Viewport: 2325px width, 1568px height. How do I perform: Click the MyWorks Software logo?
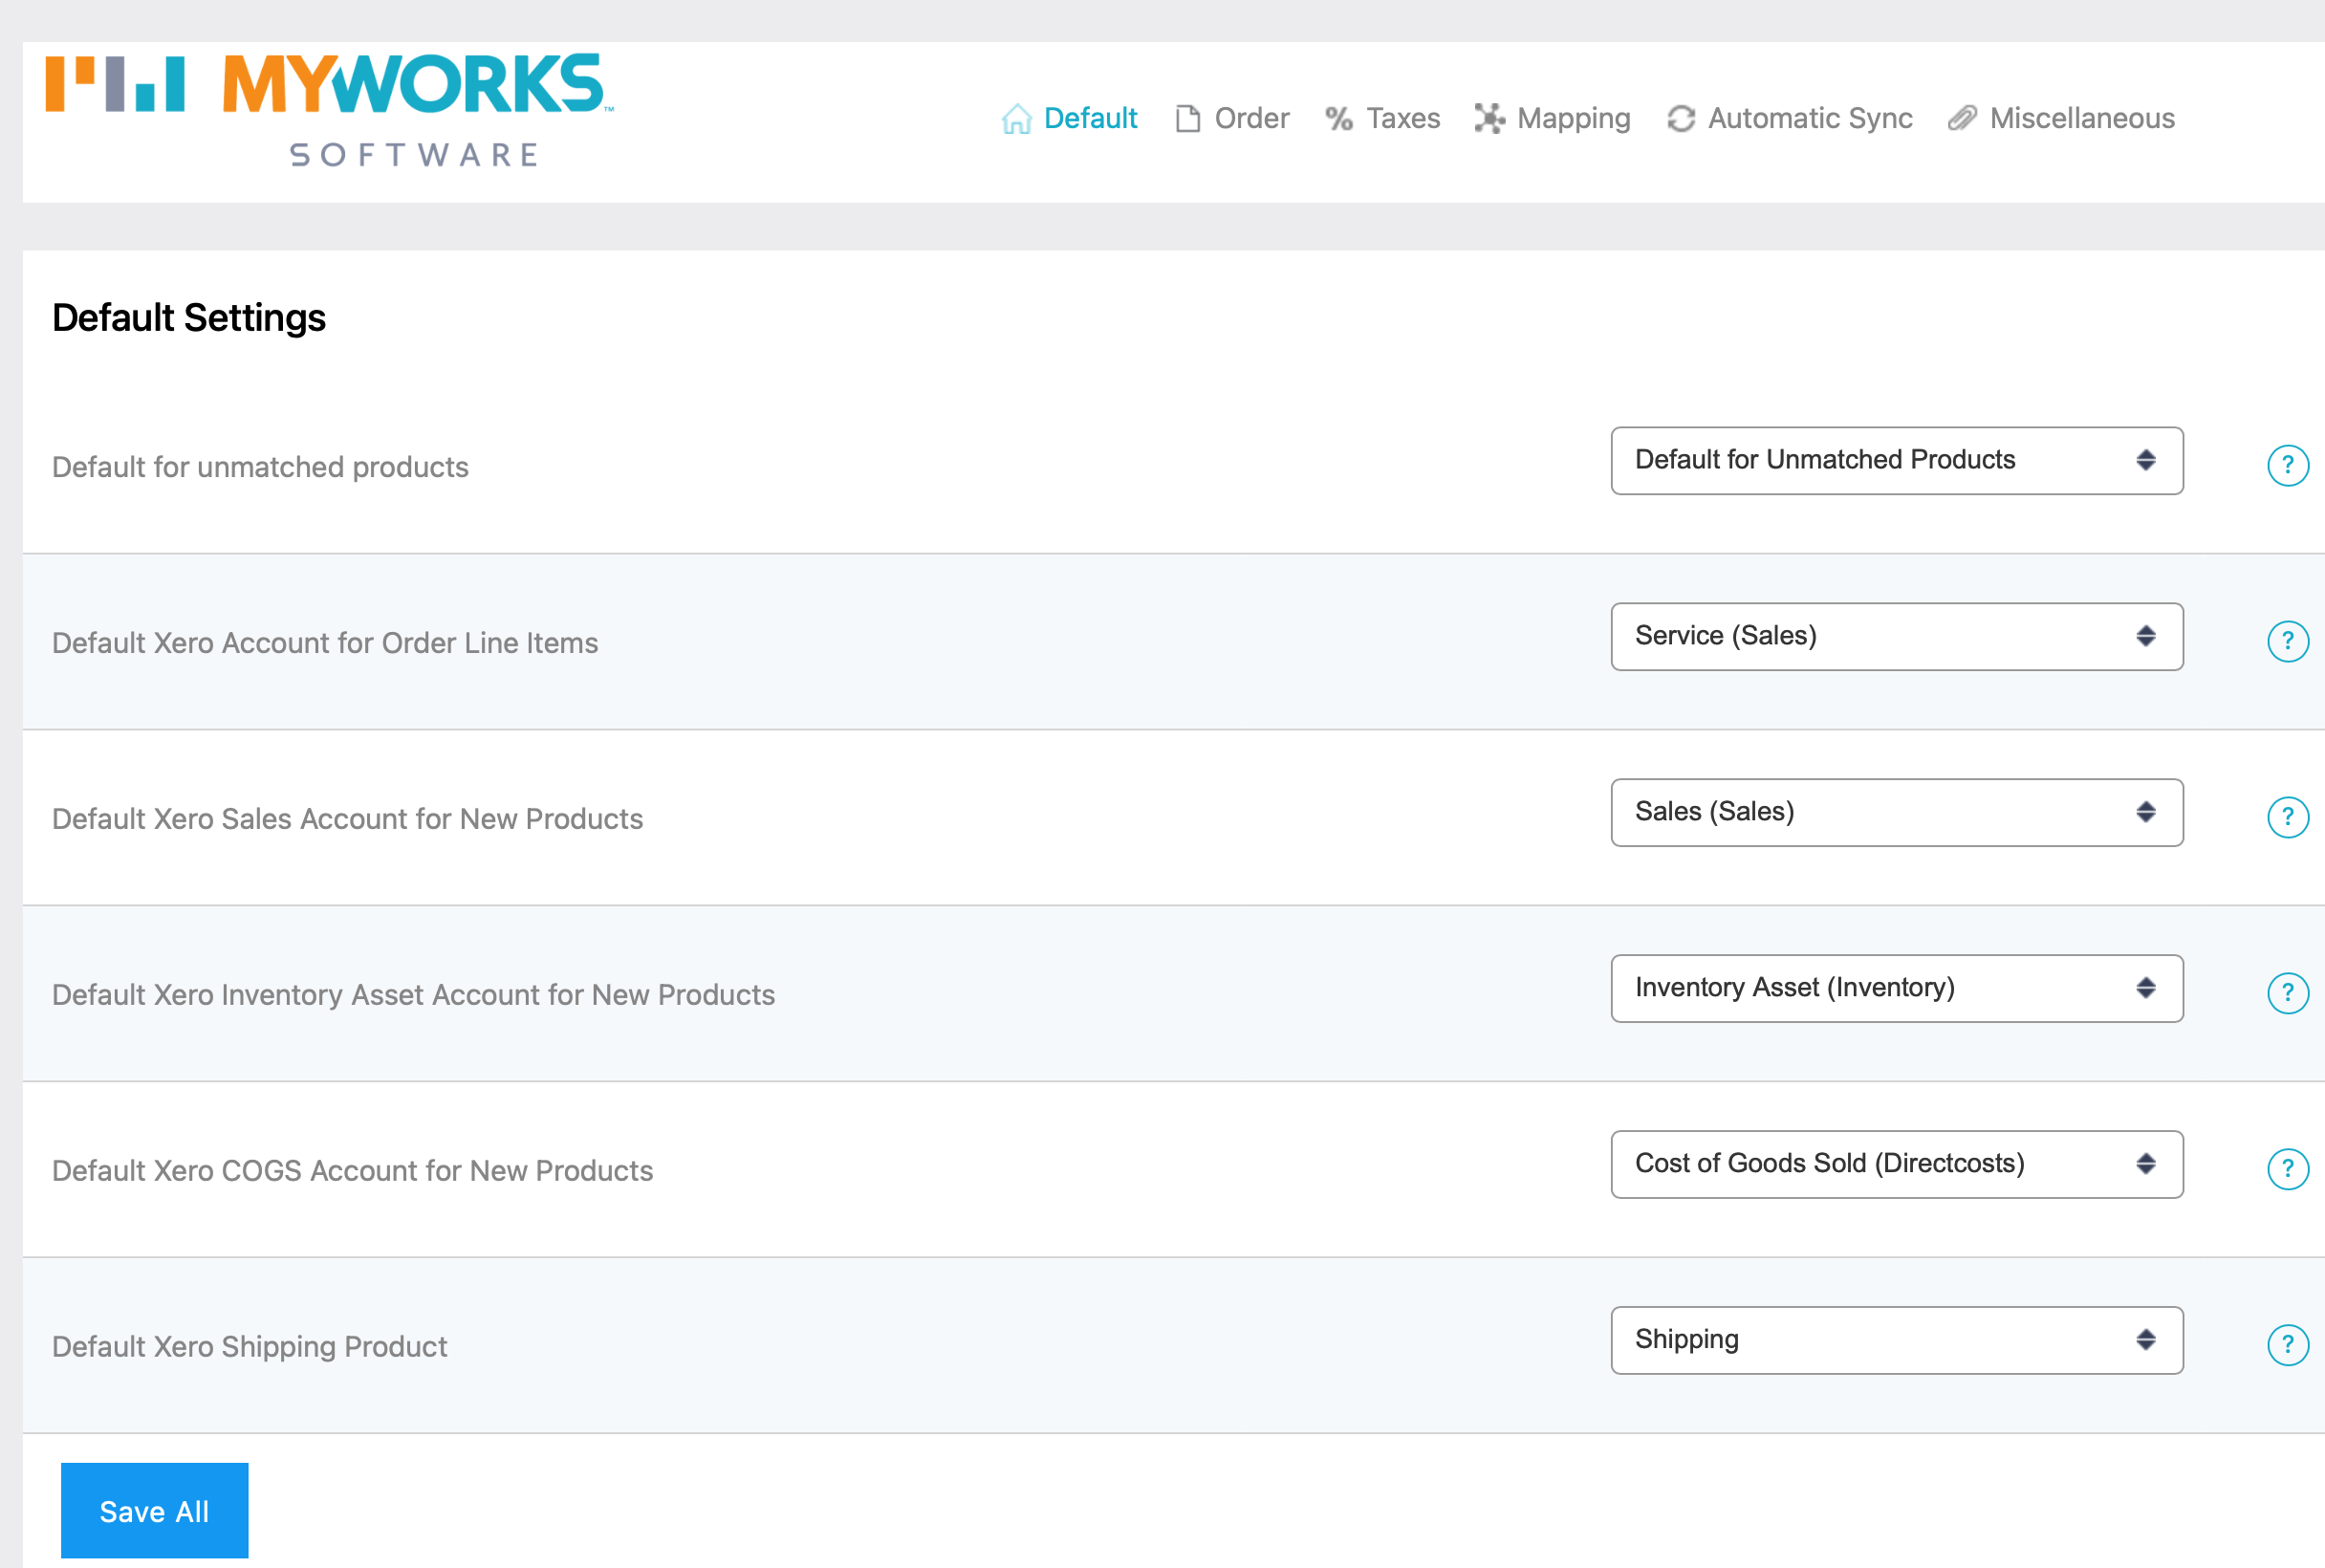(x=330, y=111)
